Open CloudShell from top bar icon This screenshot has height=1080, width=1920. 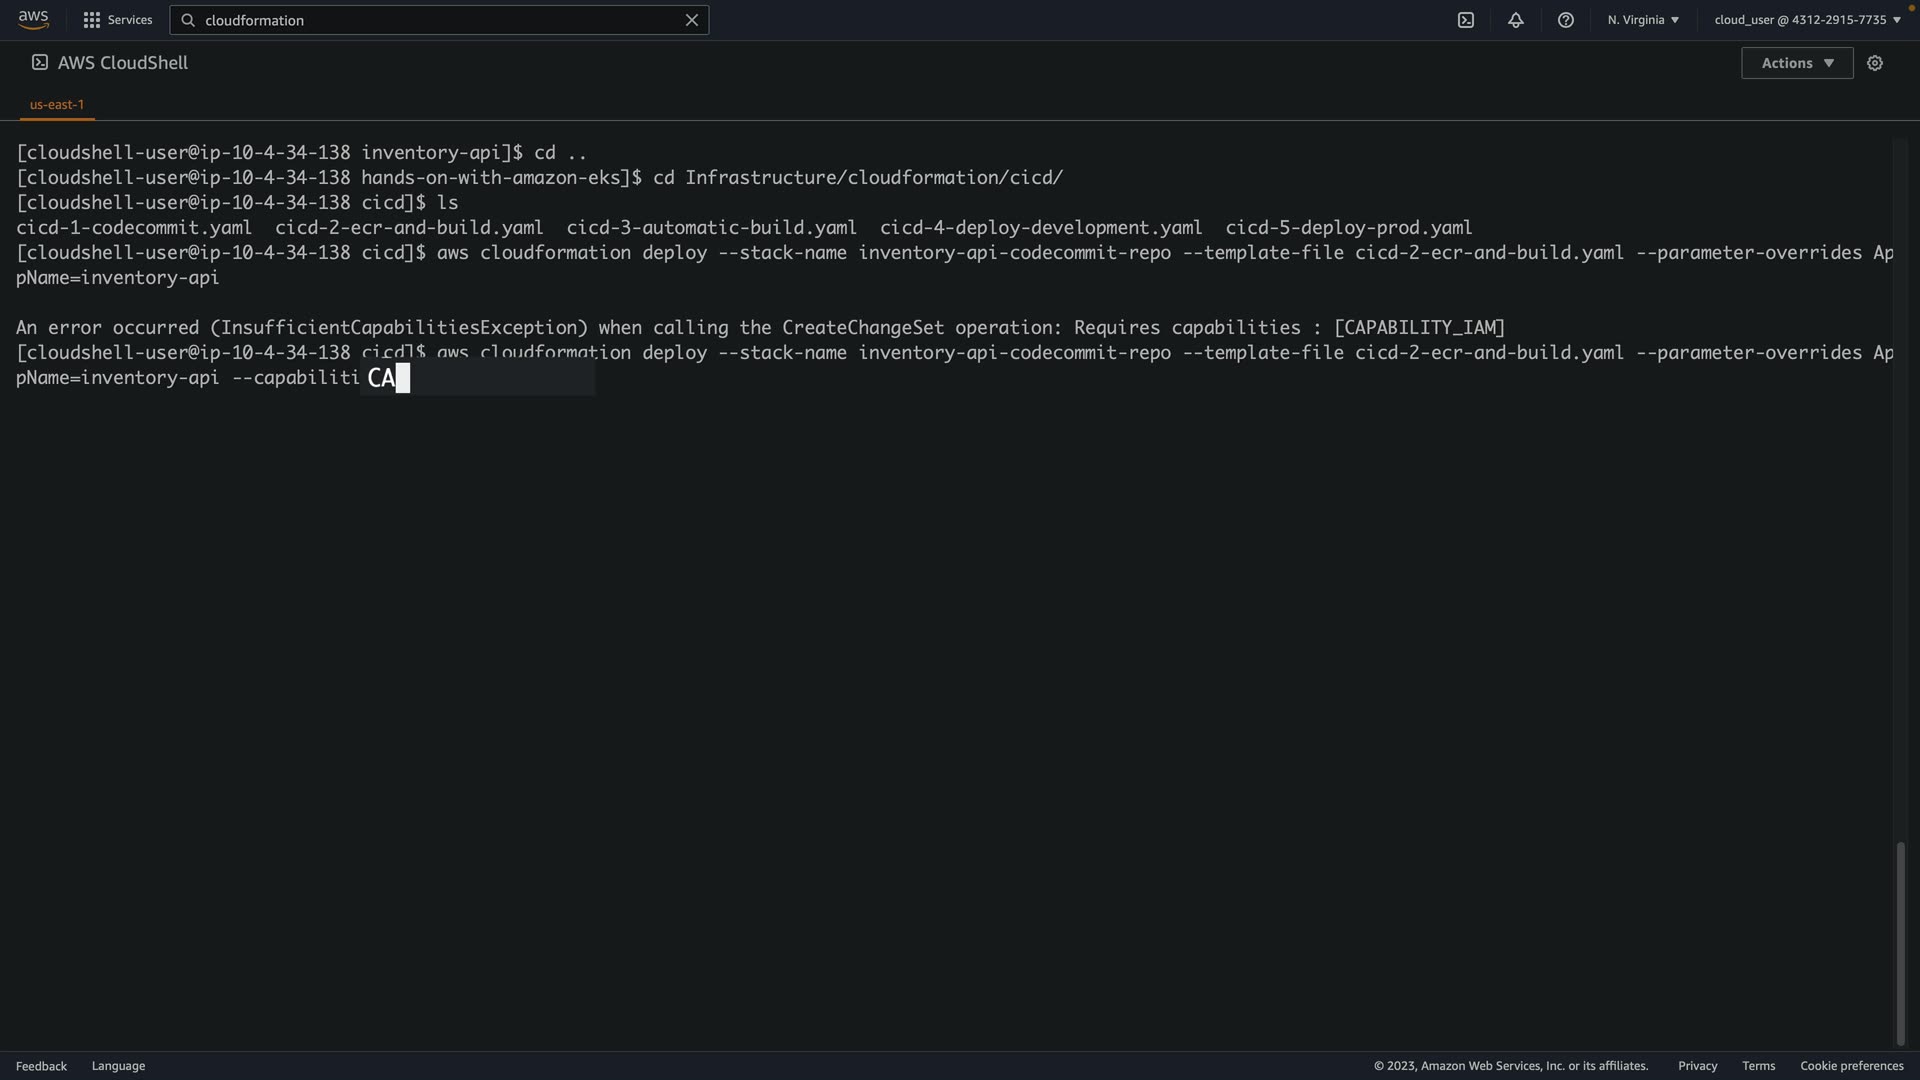1466,20
